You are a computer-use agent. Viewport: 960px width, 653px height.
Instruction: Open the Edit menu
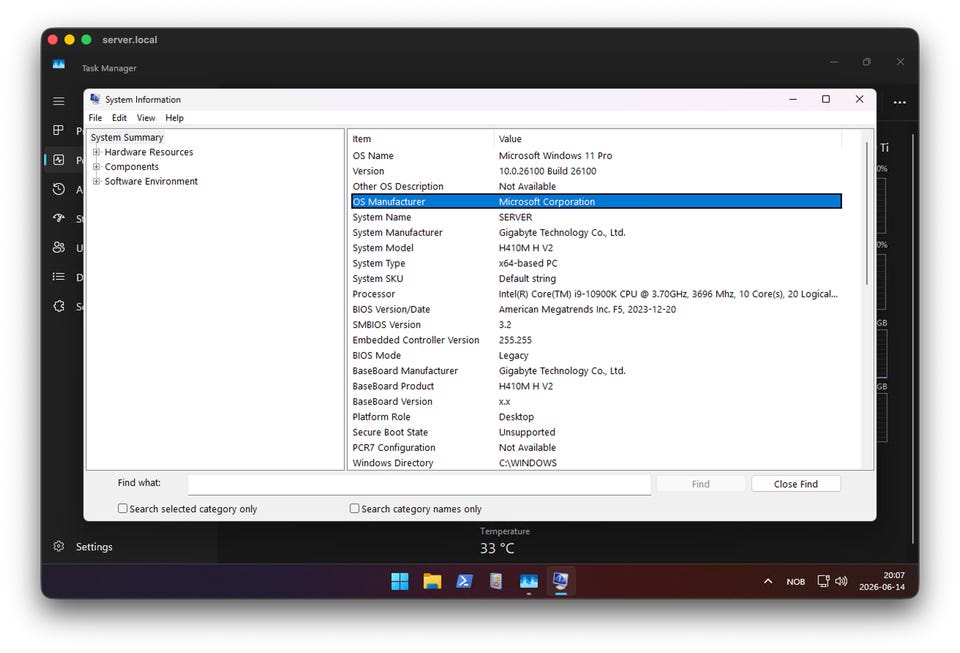(119, 118)
